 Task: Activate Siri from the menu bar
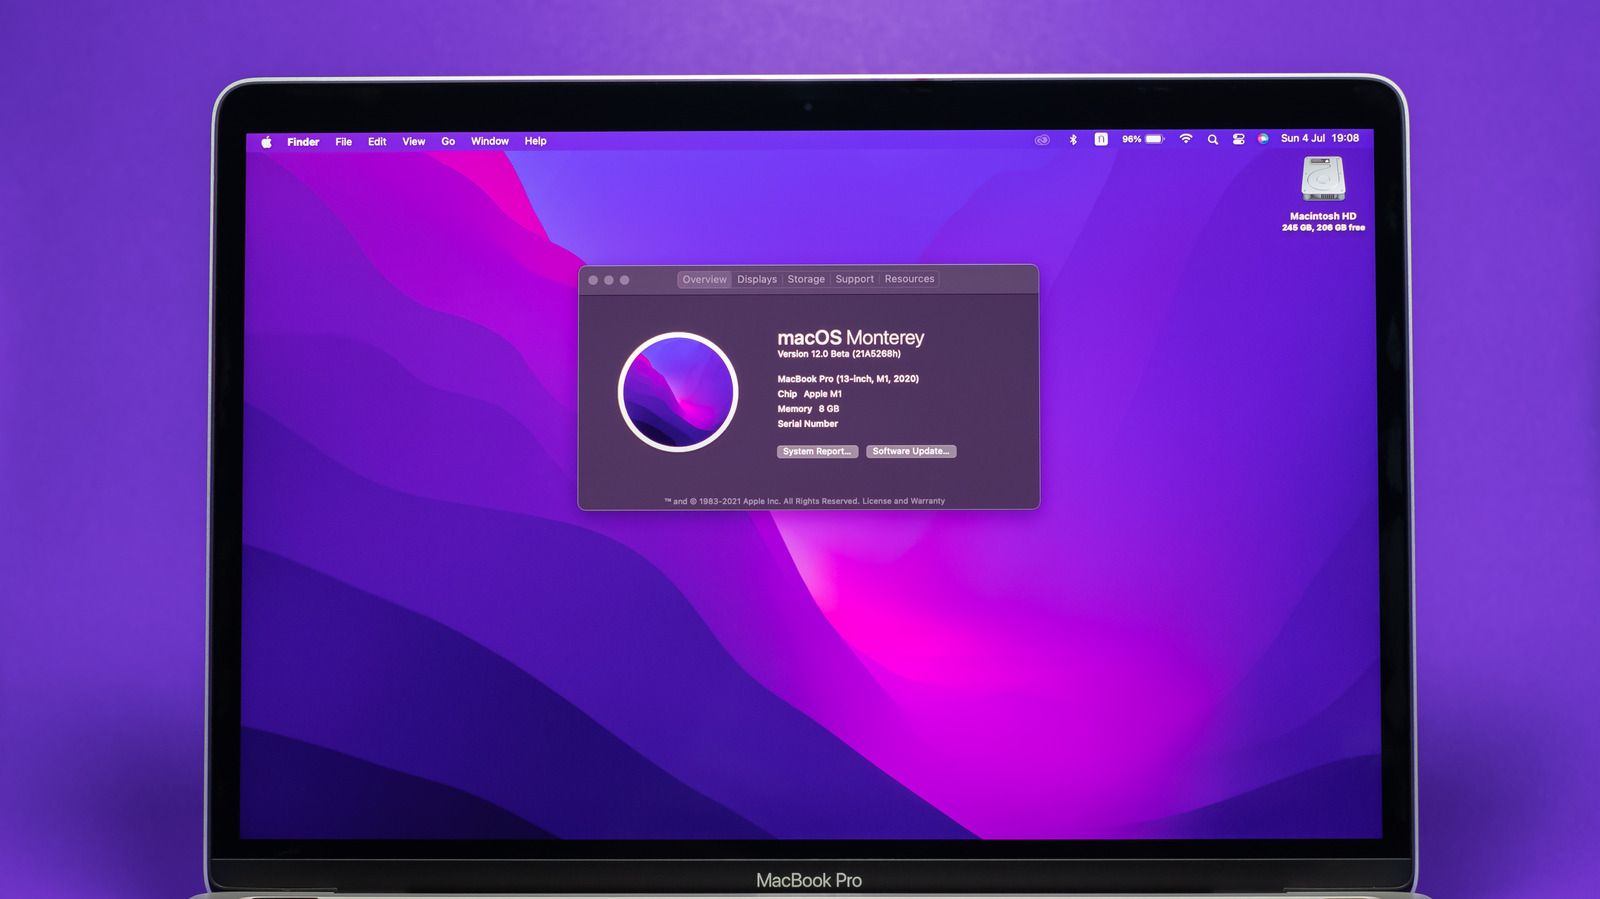pyautogui.click(x=1263, y=139)
